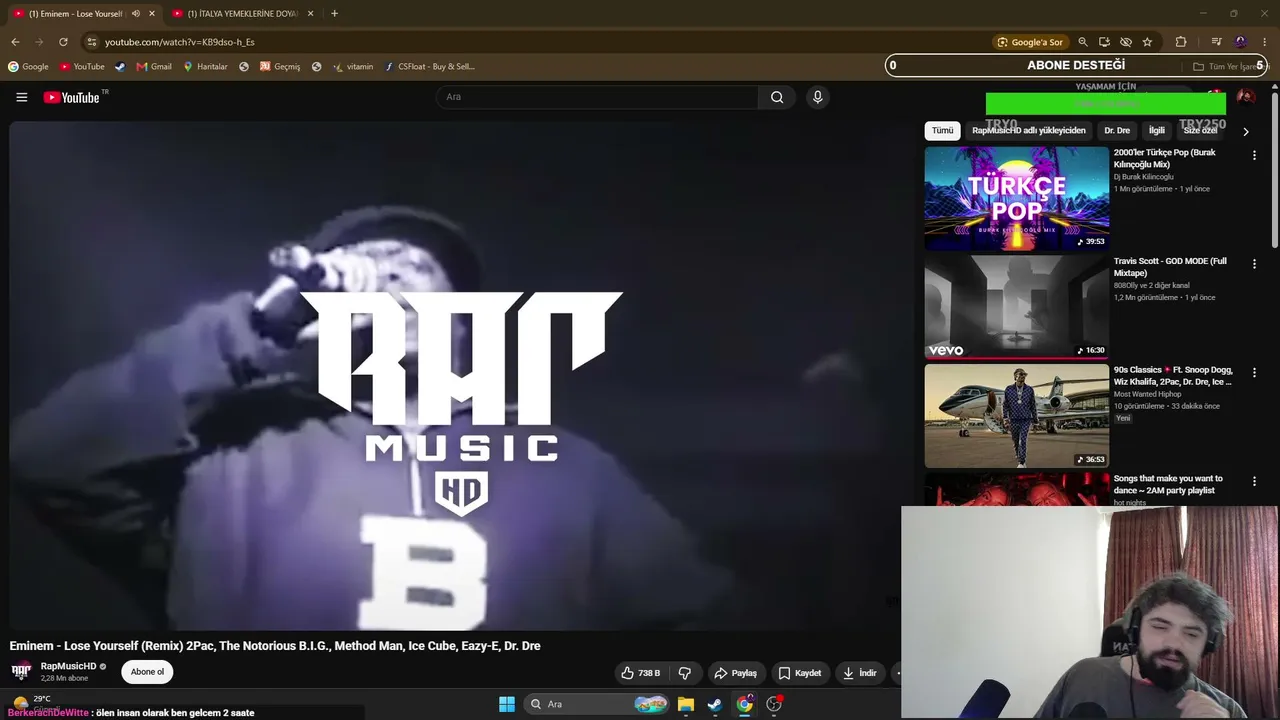Open the Travis Scott GOD MODE thumbnail
This screenshot has width=1280, height=720.
[1016, 307]
